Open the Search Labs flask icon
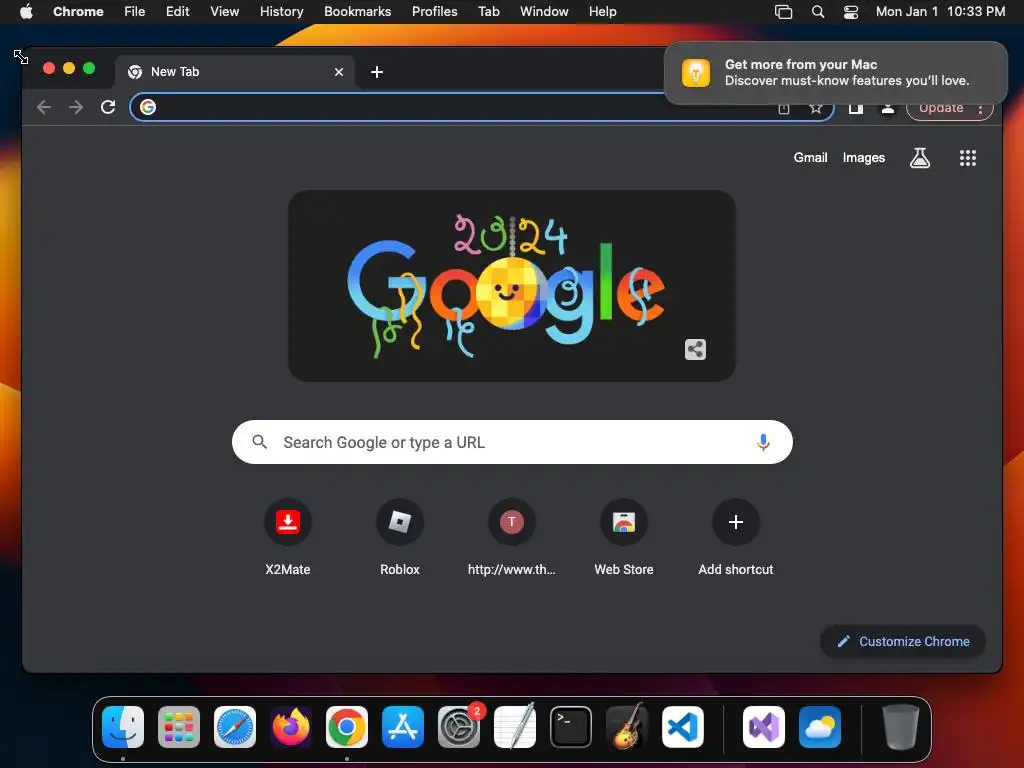The width and height of the screenshot is (1024, 768). coord(920,157)
